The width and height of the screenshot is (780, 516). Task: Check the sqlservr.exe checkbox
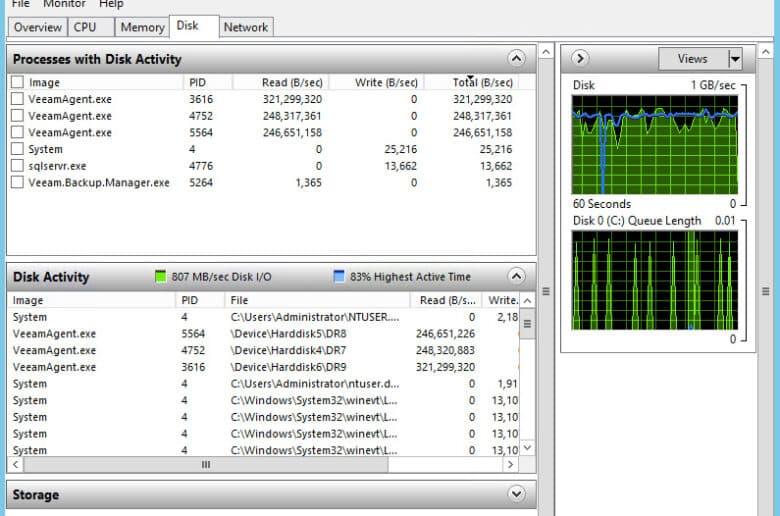(x=17, y=166)
